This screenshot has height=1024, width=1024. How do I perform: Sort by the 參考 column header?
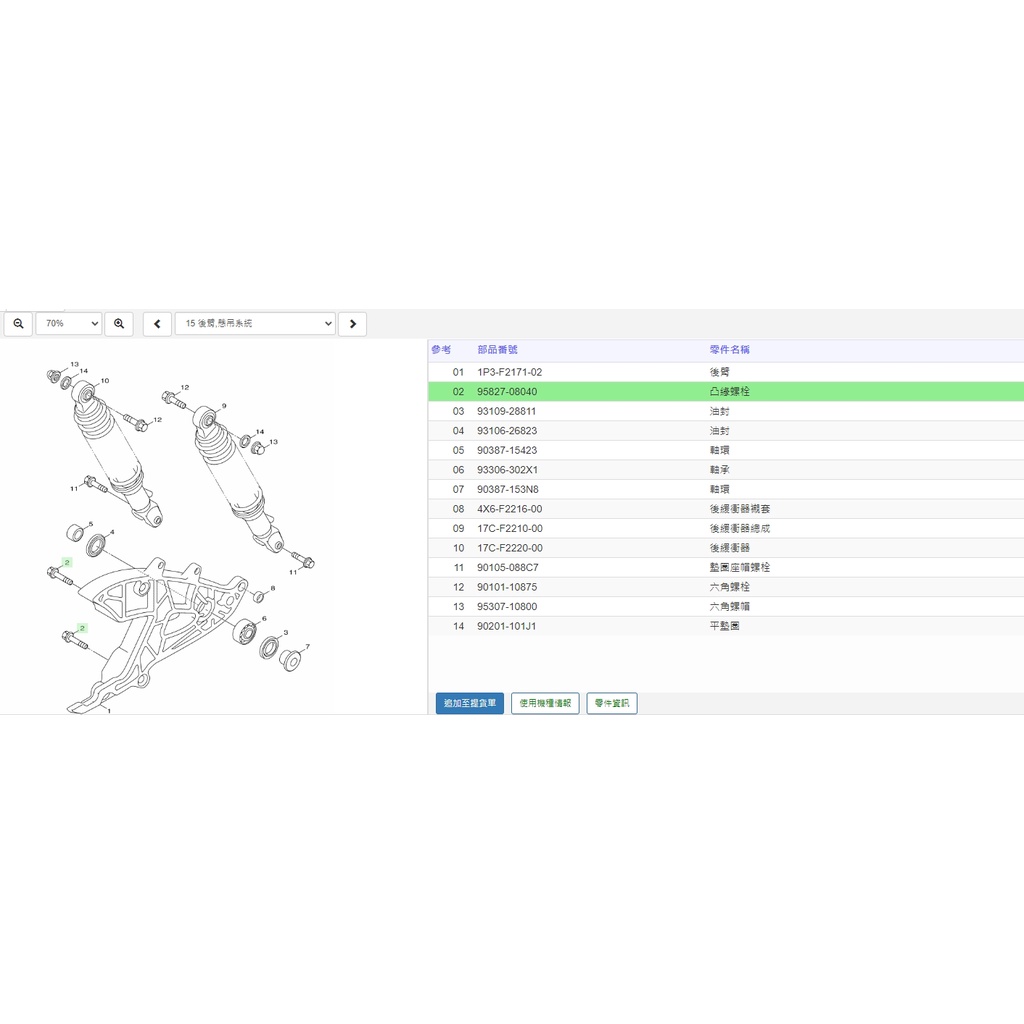[x=441, y=350]
